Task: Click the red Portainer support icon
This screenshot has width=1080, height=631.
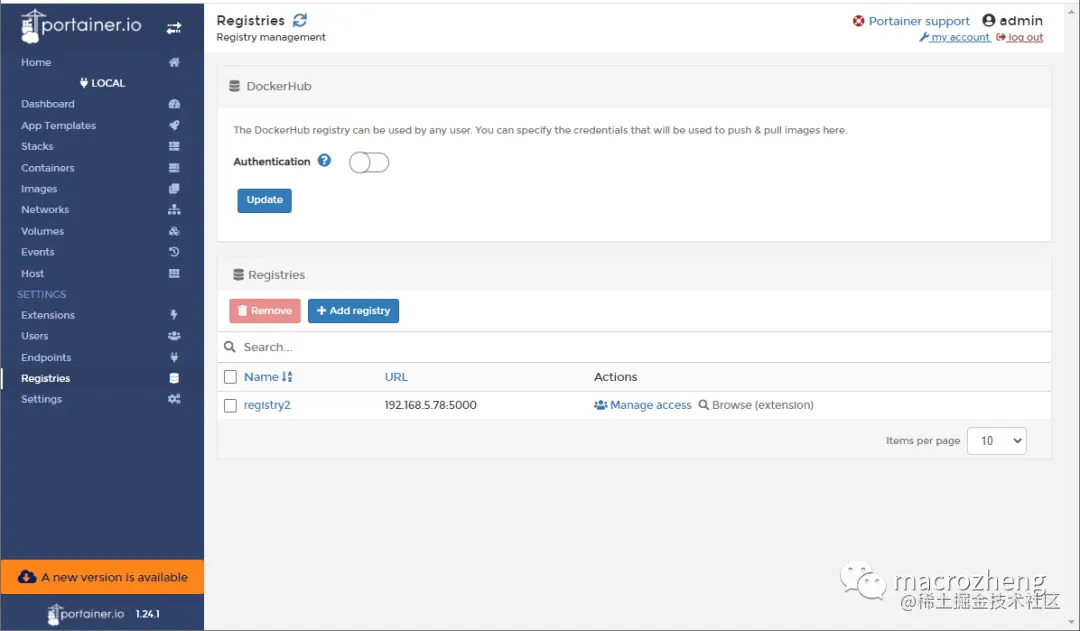Action: [x=858, y=21]
